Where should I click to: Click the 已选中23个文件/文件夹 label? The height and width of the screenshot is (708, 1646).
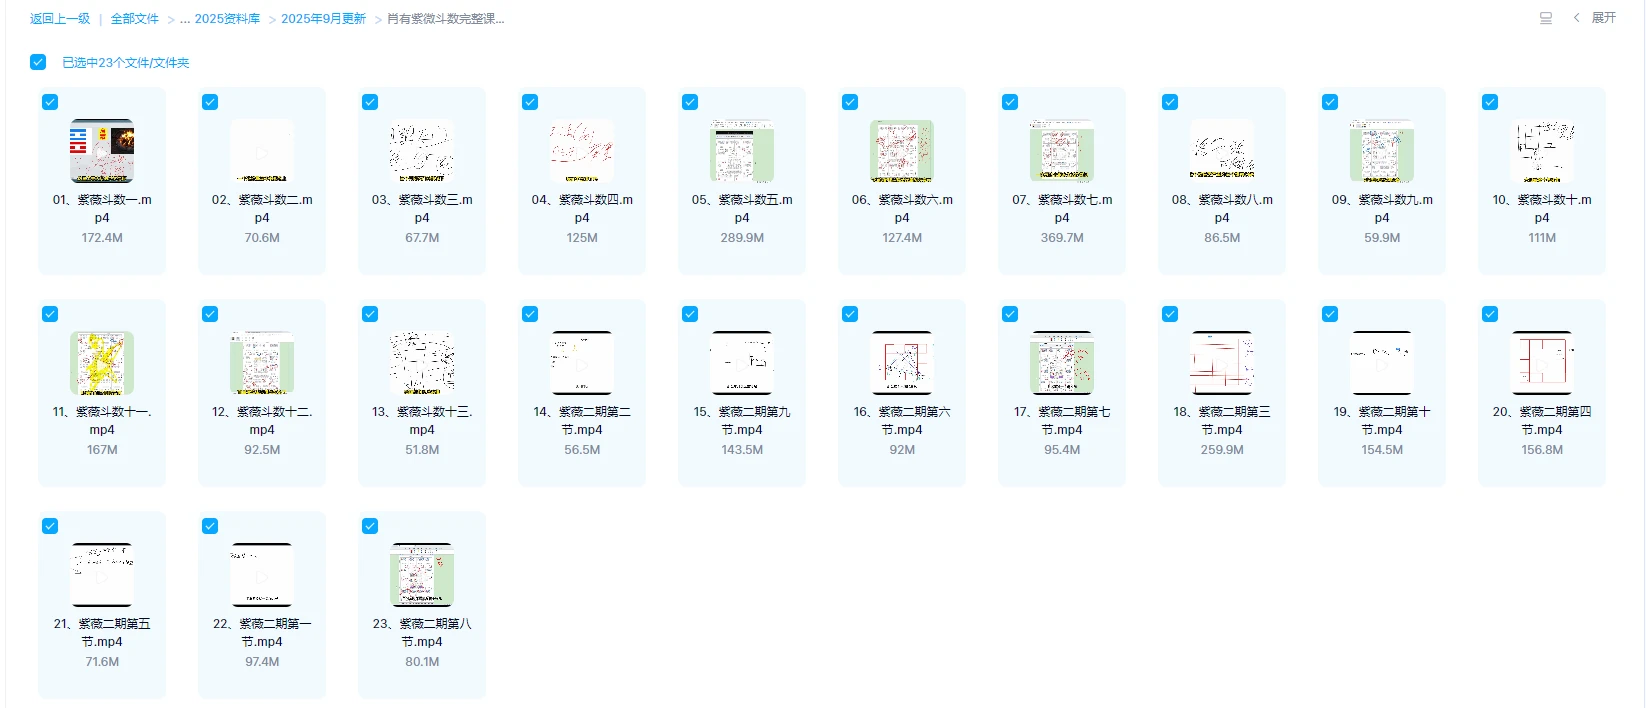point(125,63)
